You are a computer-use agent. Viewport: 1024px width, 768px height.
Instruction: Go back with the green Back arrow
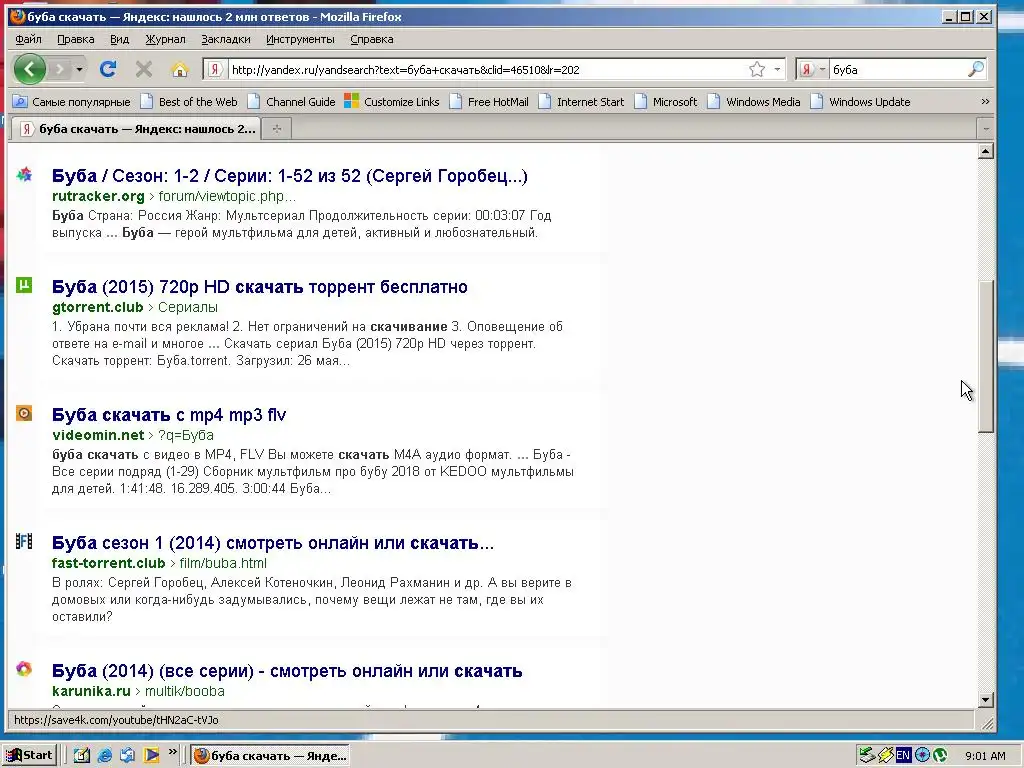tap(29, 69)
